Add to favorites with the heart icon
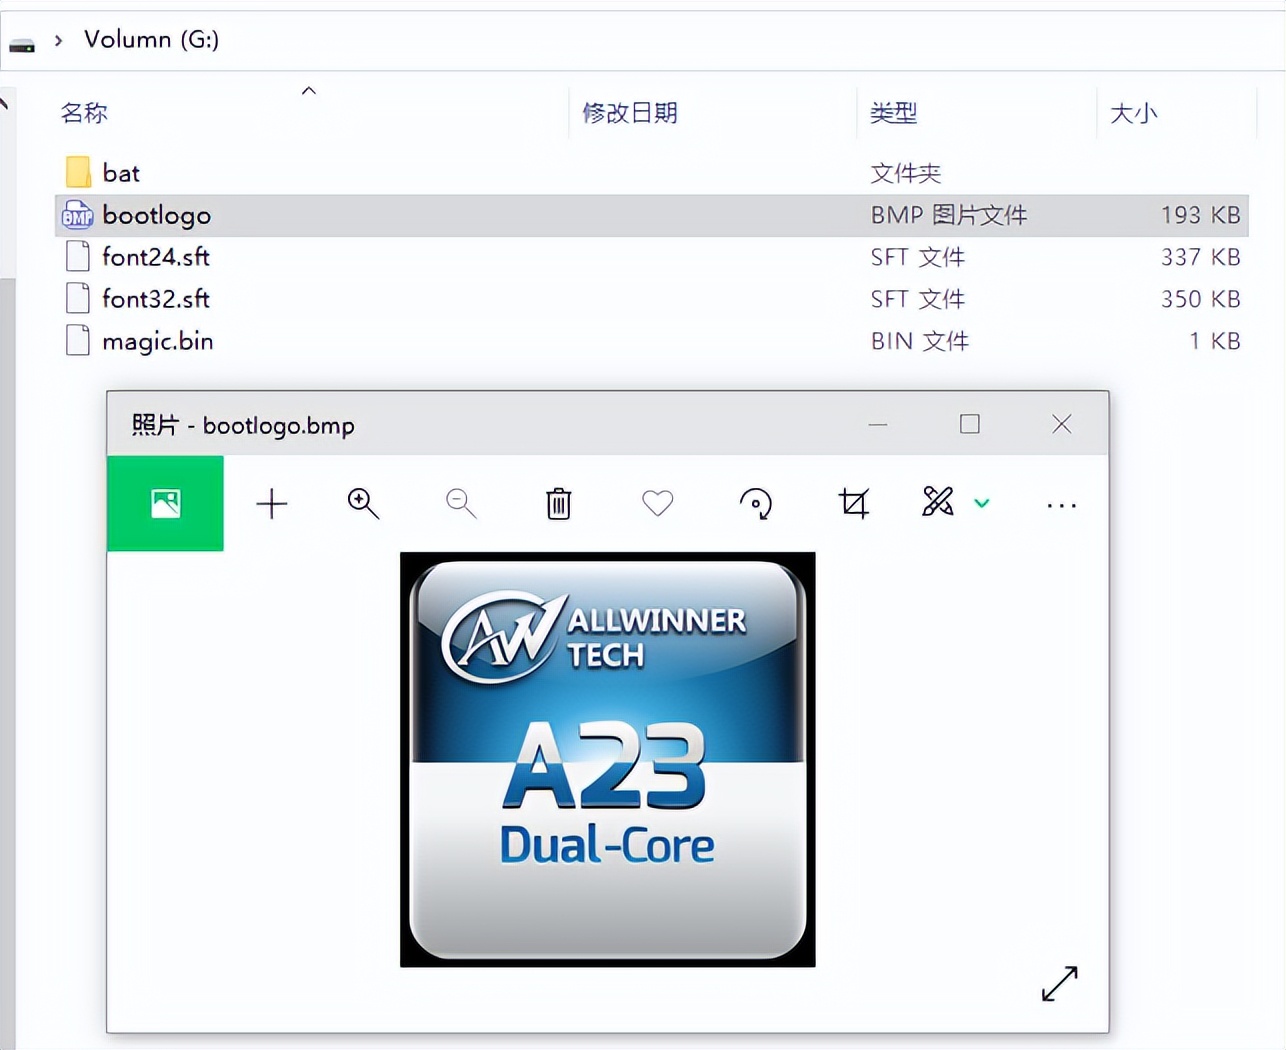Image resolution: width=1286 pixels, height=1050 pixels. pyautogui.click(x=657, y=502)
